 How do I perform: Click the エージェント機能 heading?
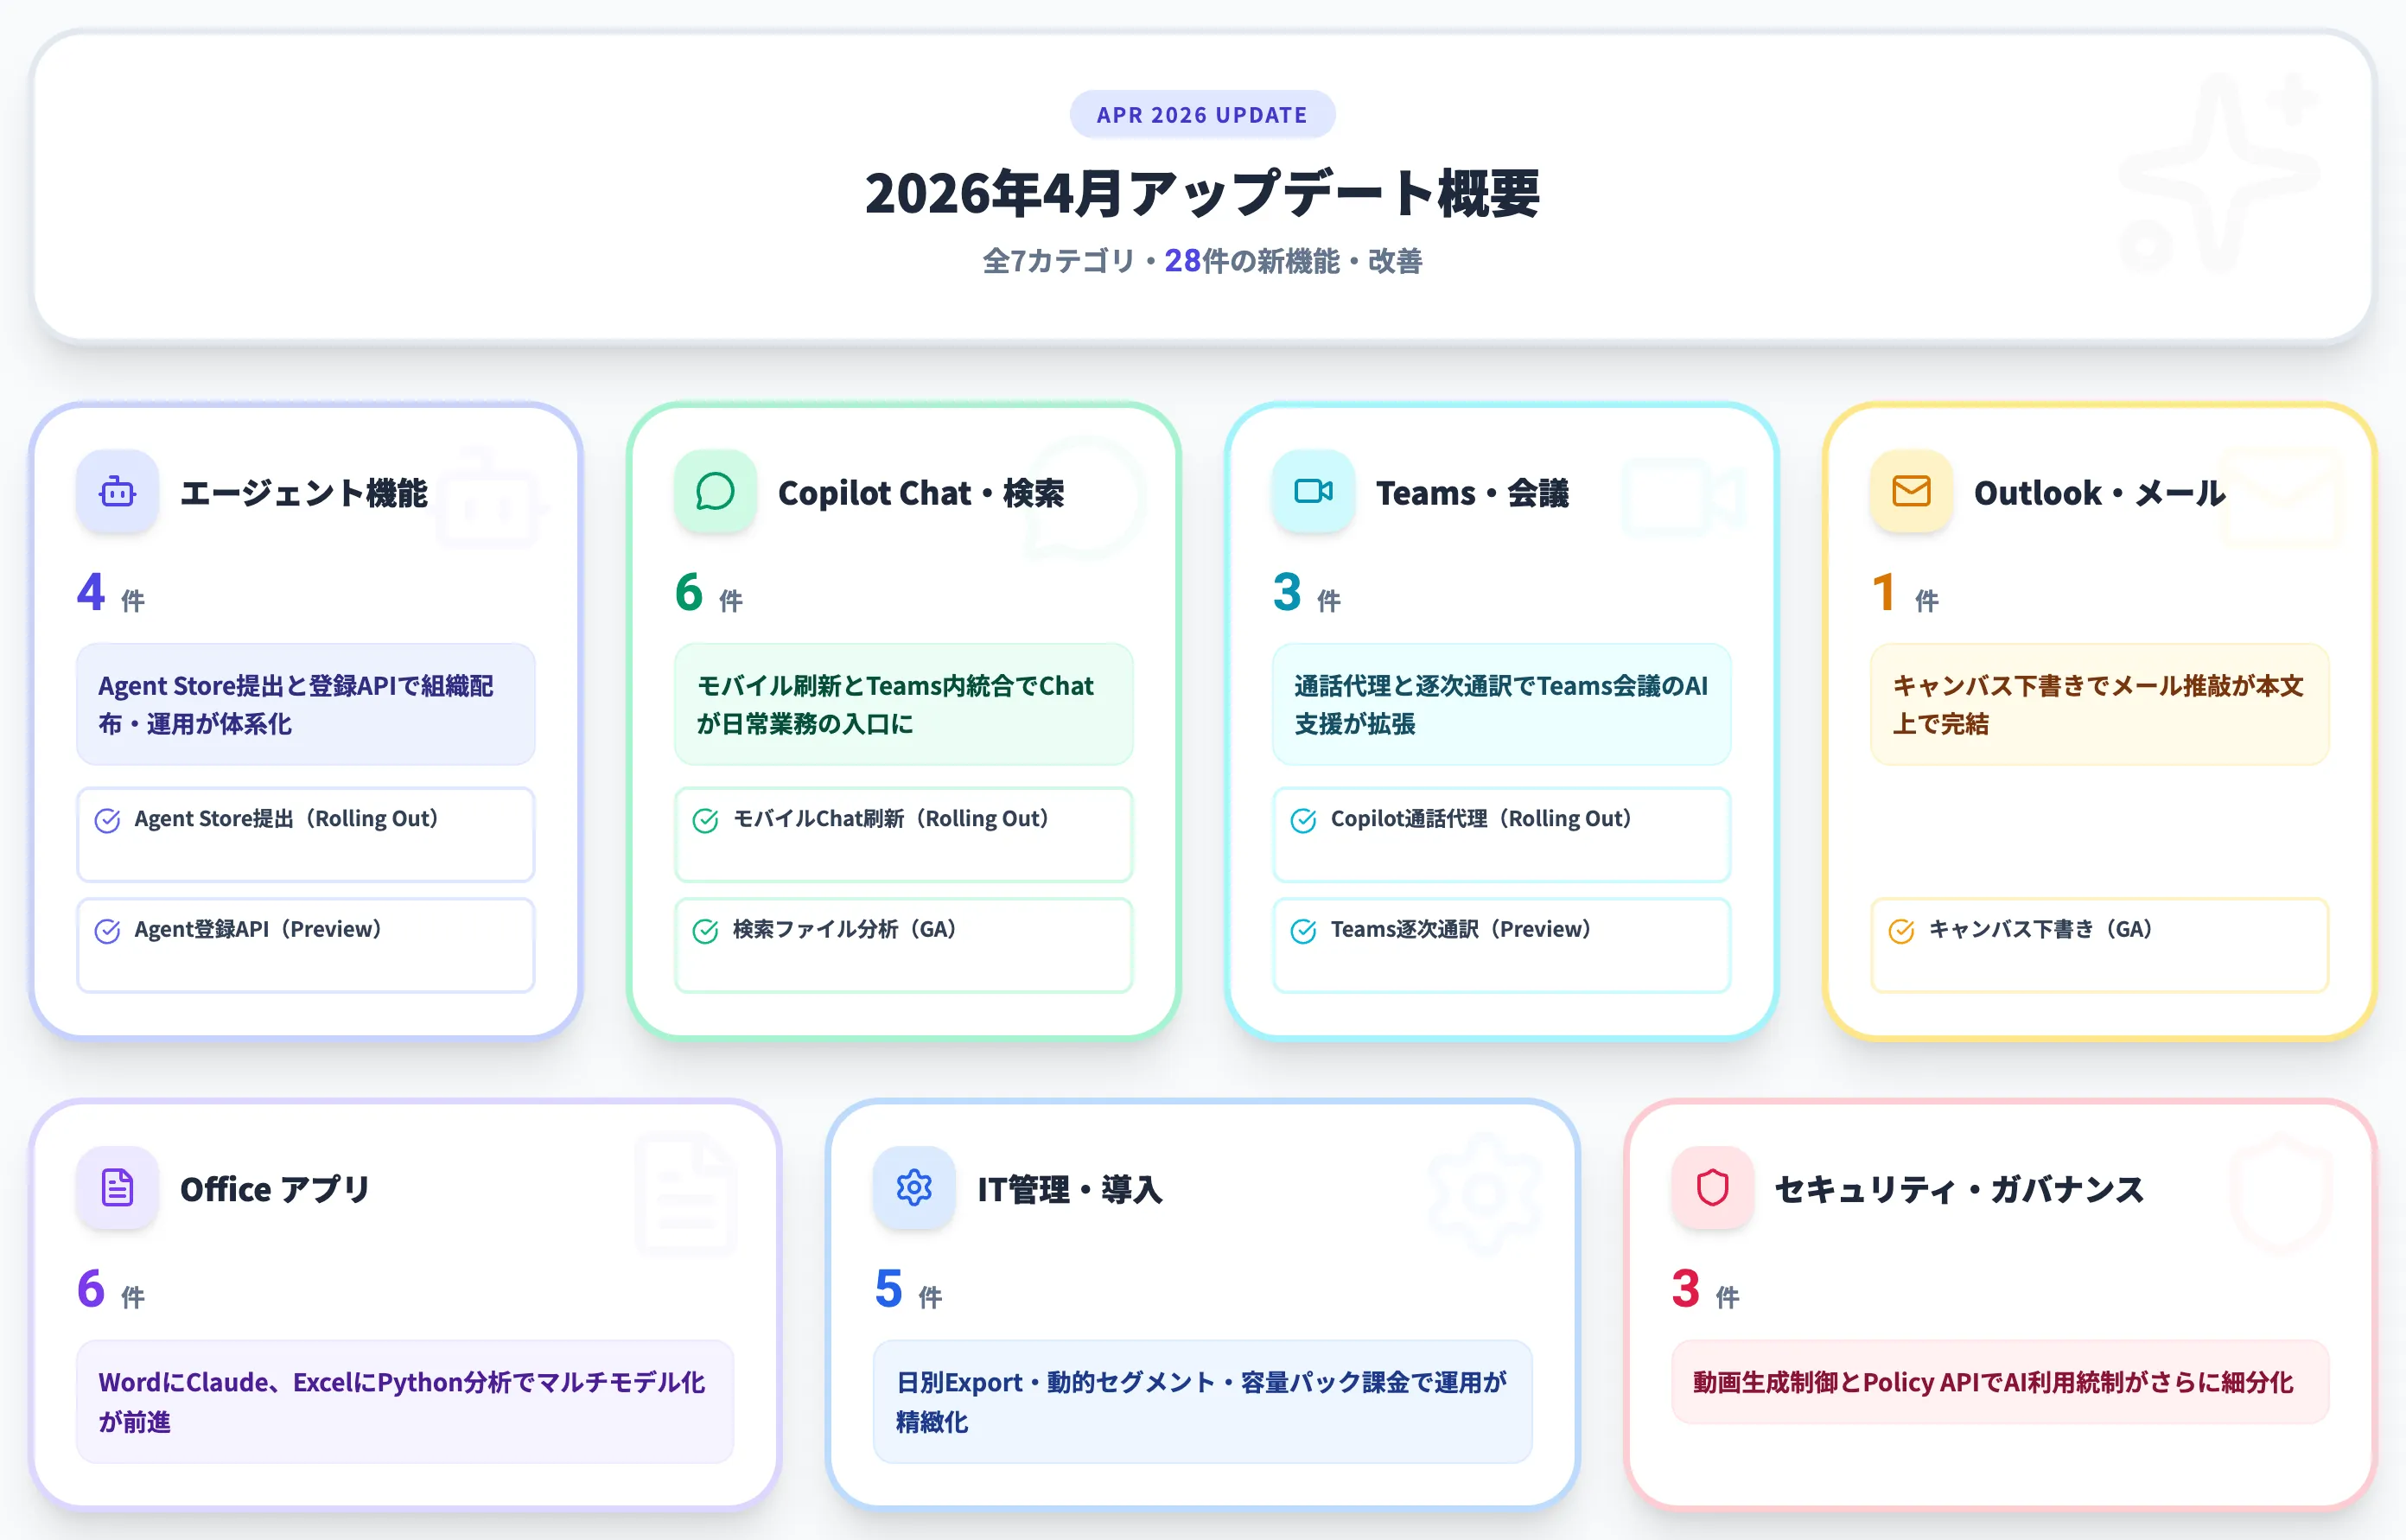coord(304,493)
